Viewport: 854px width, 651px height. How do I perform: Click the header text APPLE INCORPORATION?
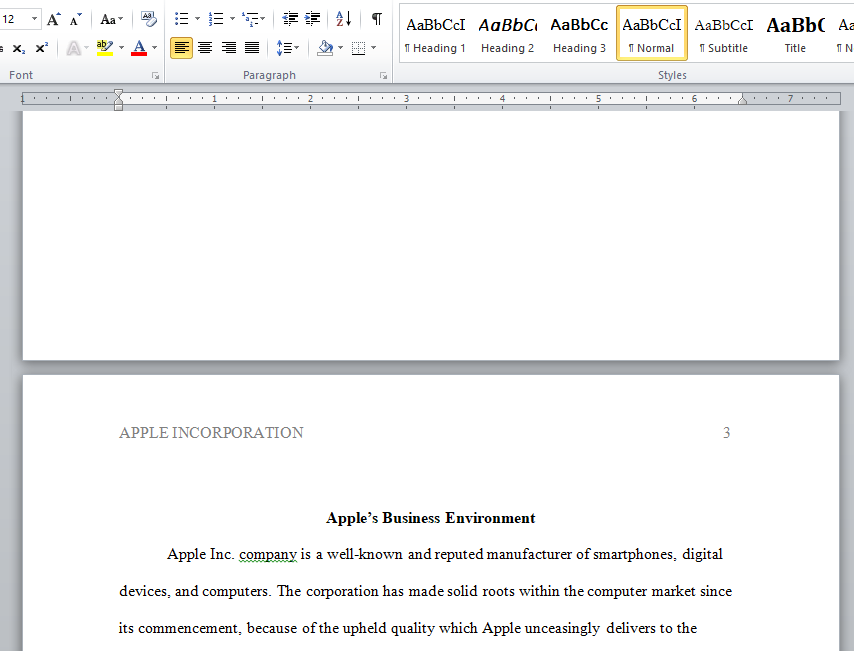point(211,433)
